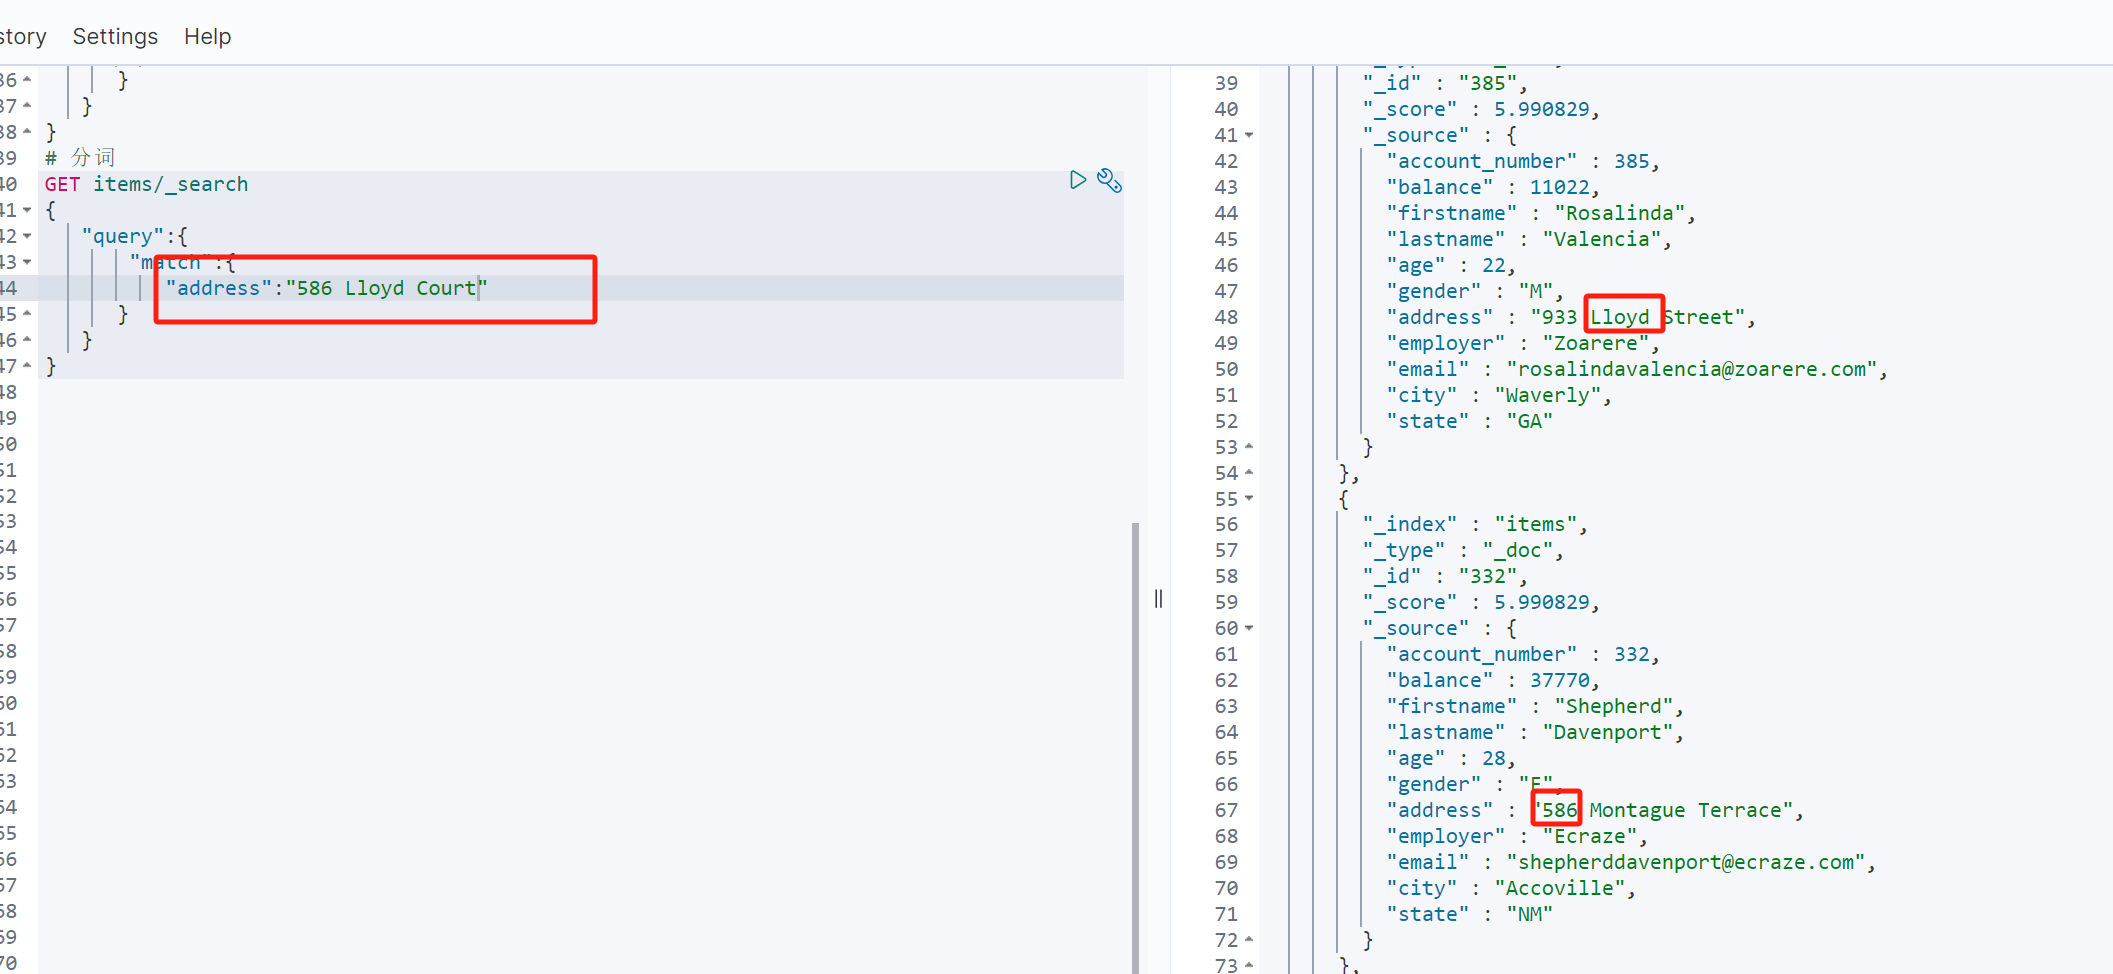Image resolution: width=2113 pixels, height=974 pixels.
Task: Toggle fold marker at output line 73
Action: point(1249,965)
